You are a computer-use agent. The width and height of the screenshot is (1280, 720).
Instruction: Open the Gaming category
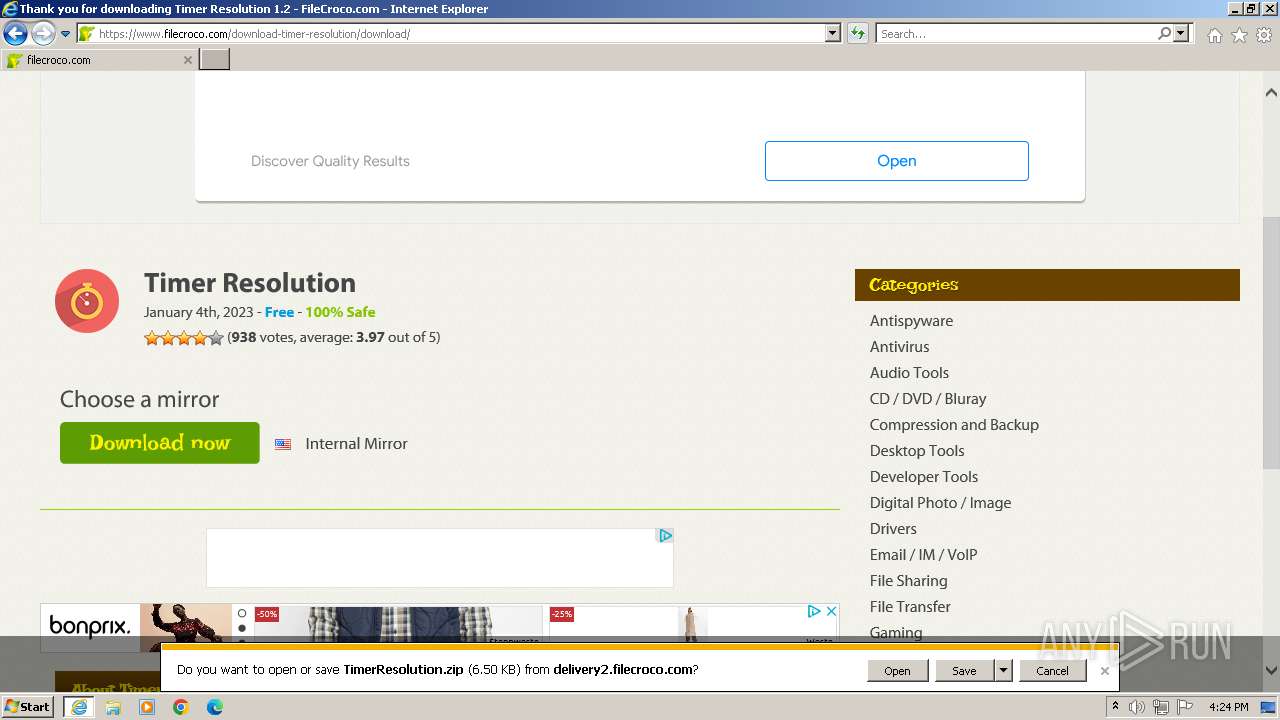(x=896, y=632)
